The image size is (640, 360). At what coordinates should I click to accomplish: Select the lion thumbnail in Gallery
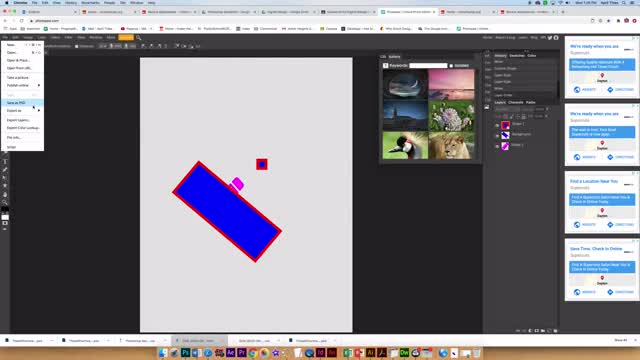(x=451, y=145)
